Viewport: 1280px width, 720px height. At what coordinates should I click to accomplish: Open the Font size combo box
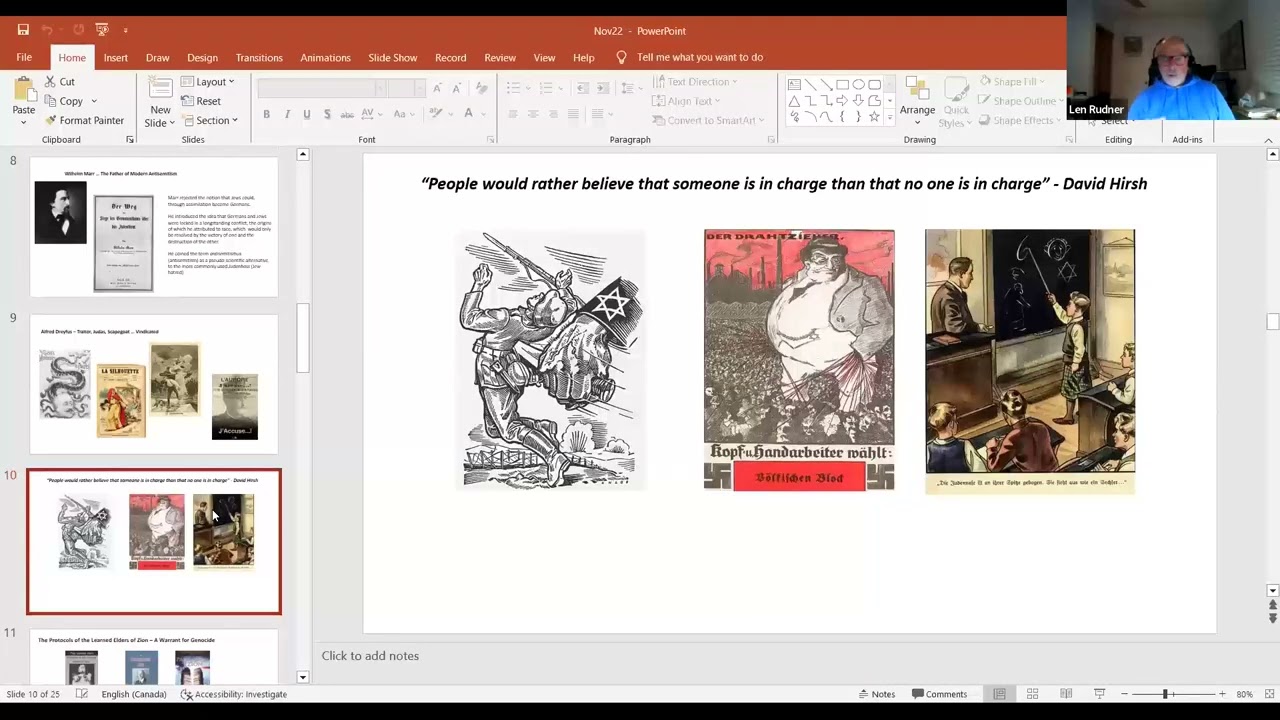click(x=407, y=89)
